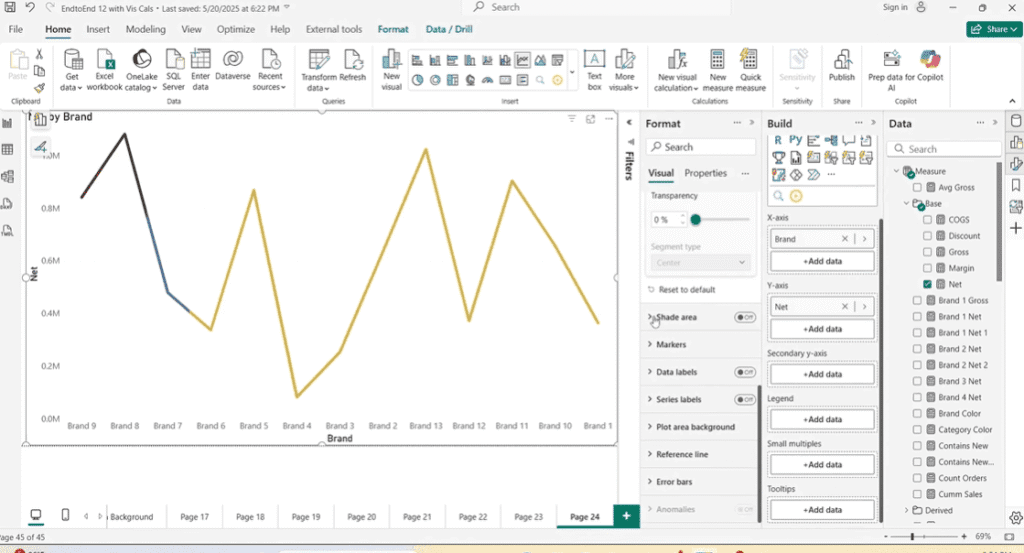Select the Python visual icon
This screenshot has height=553, width=1024.
(x=795, y=140)
